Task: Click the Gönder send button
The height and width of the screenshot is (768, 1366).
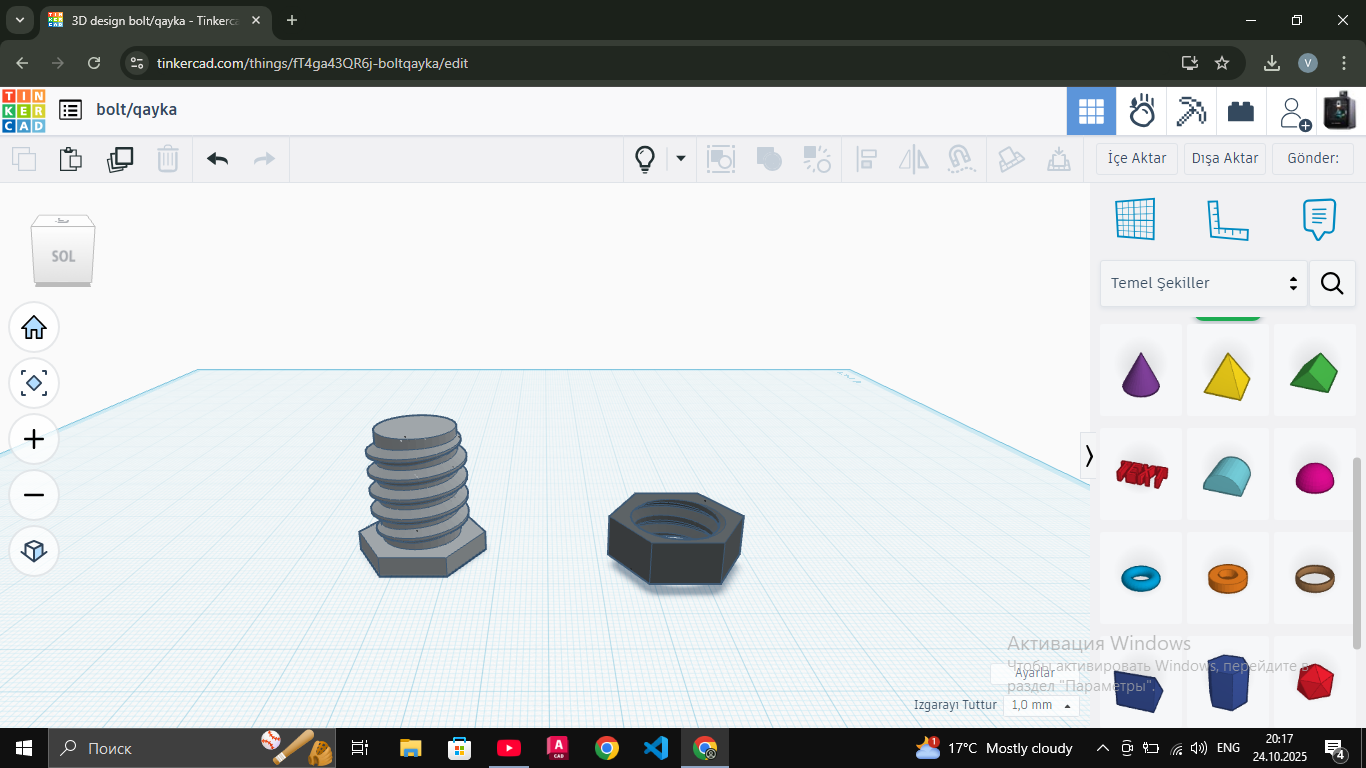Action: [1313, 158]
